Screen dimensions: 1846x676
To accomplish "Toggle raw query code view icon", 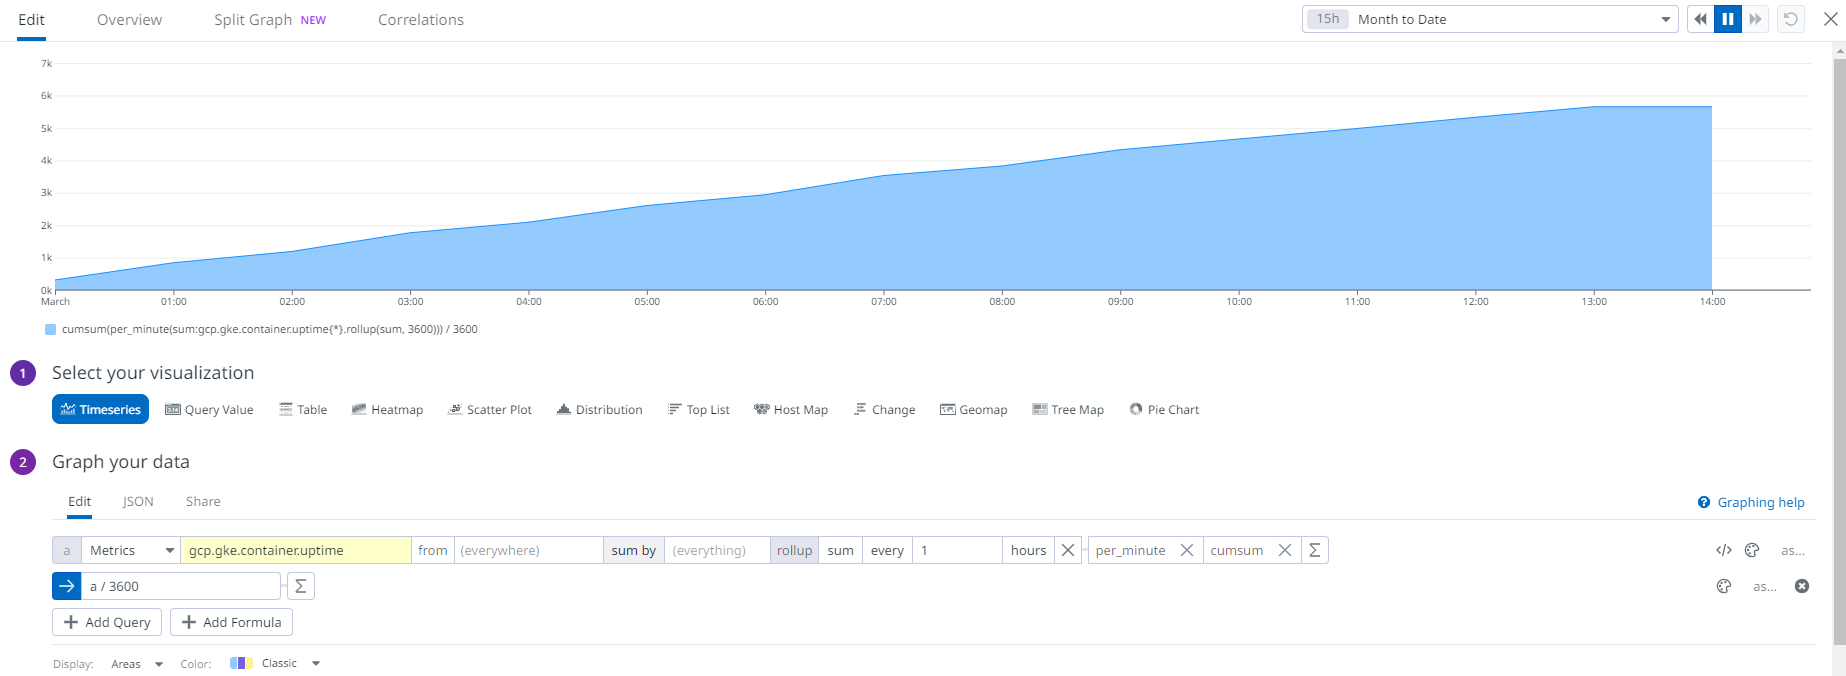I will coord(1724,550).
